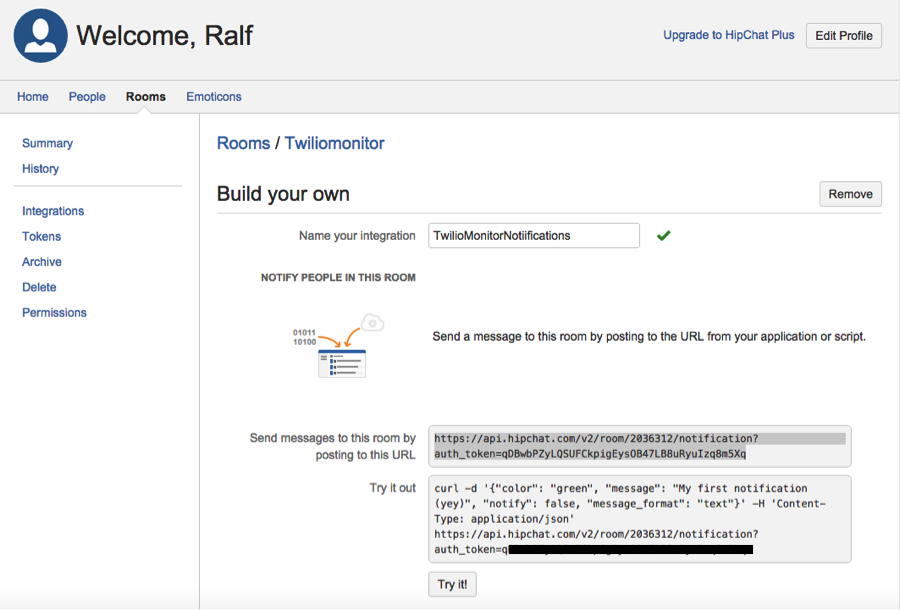Click the Archive sidebar link
Viewport: 900px width, 610px height.
(x=42, y=261)
